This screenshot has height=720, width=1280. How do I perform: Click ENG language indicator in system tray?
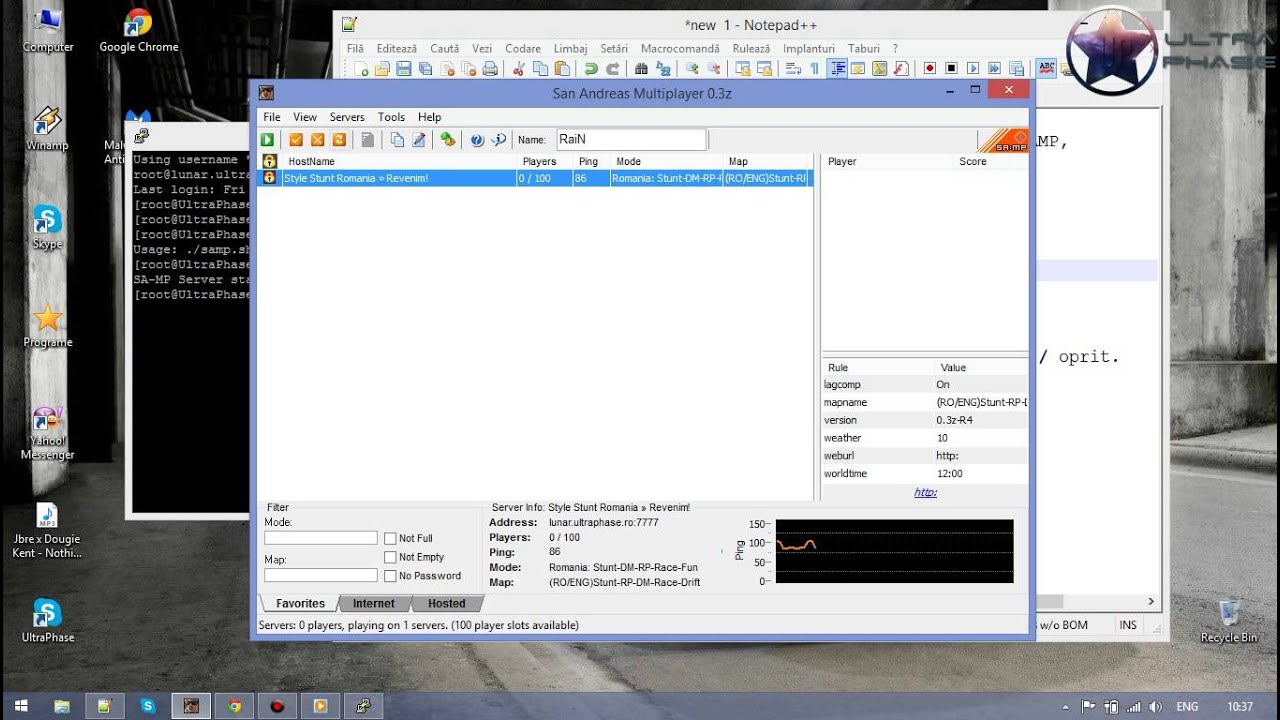1187,706
